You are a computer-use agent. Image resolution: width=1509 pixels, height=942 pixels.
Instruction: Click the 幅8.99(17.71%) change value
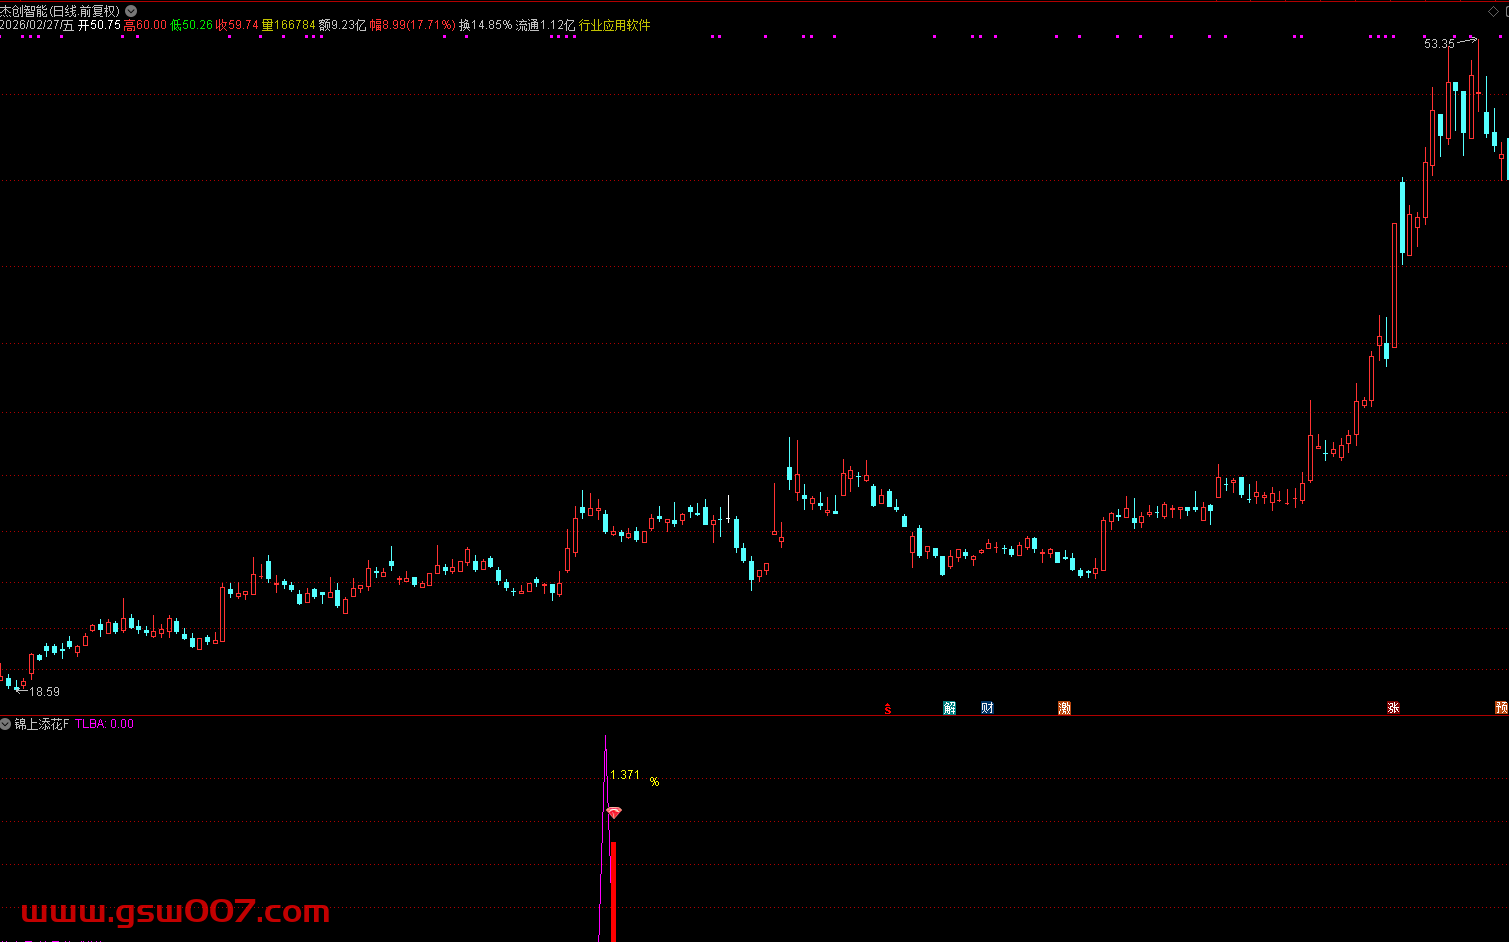pyautogui.click(x=412, y=25)
